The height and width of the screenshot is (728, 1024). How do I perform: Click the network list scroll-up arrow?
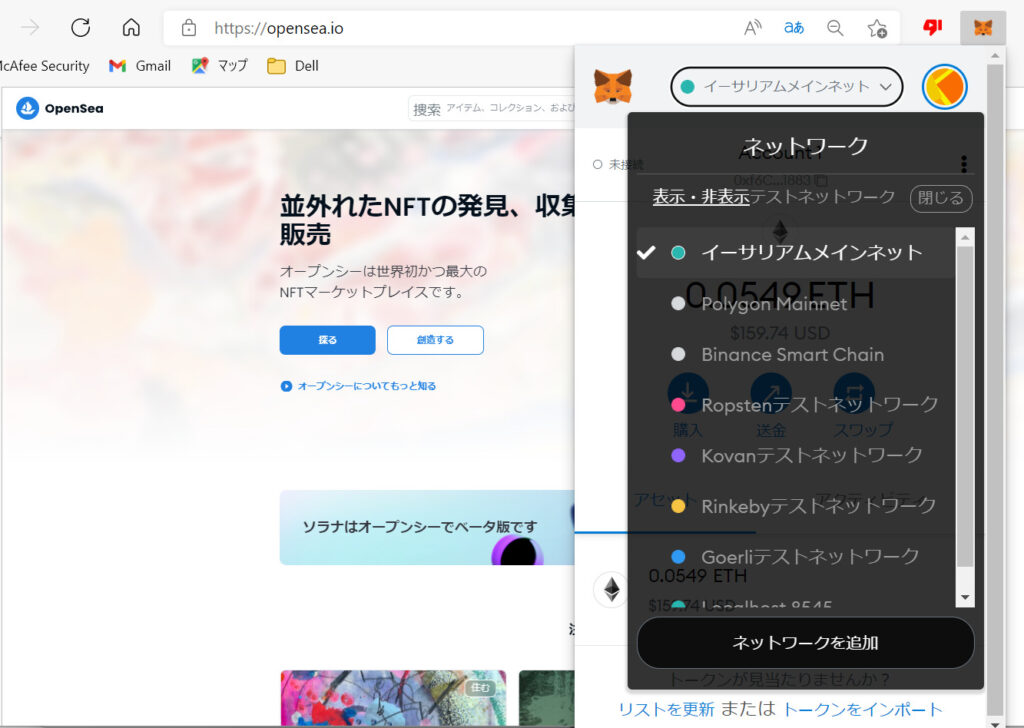965,237
